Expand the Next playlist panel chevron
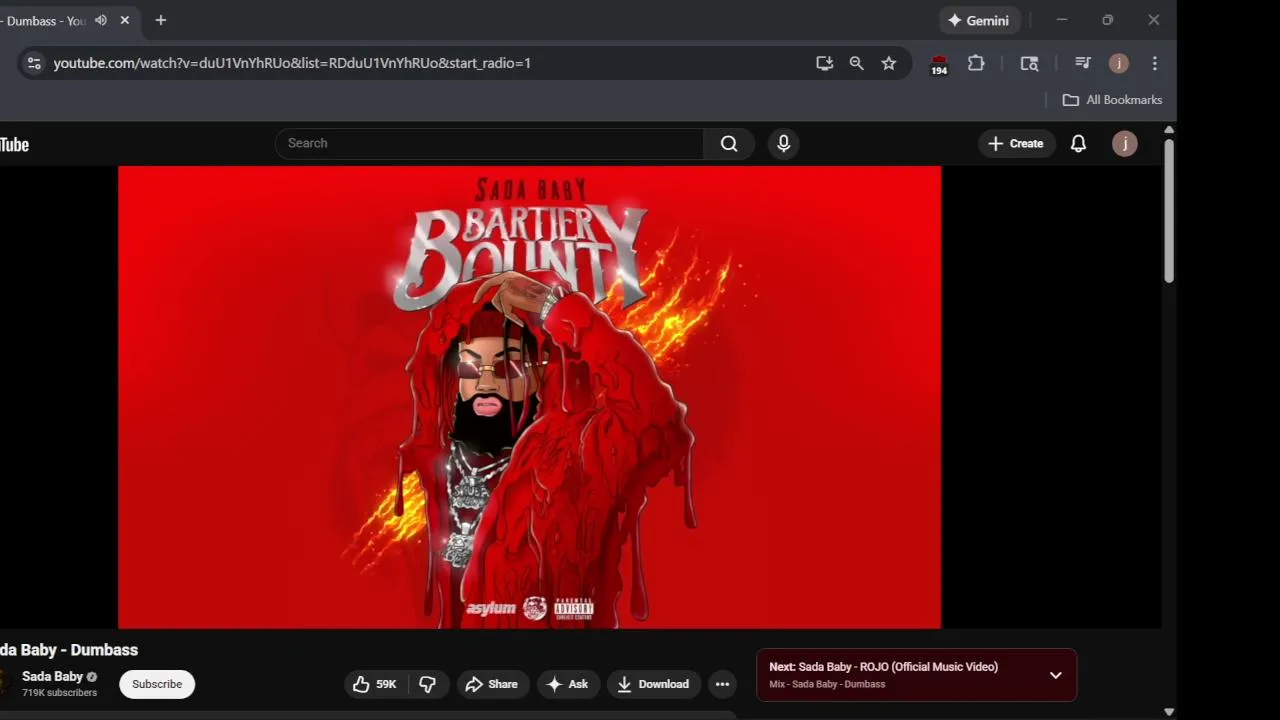This screenshot has width=1280, height=720. tap(1056, 675)
